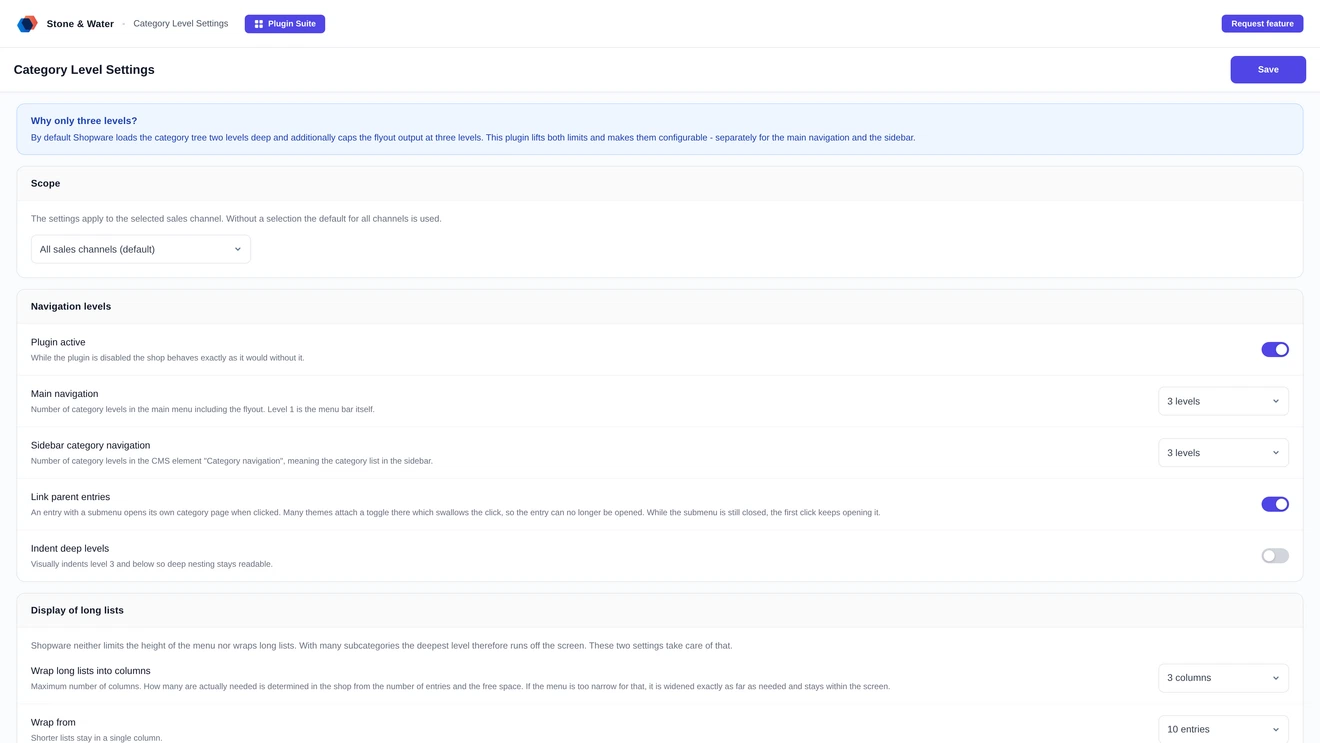Open the Sidebar category navigation levels dropdown
Screen dimensions: 1320x743
click(x=1223, y=453)
